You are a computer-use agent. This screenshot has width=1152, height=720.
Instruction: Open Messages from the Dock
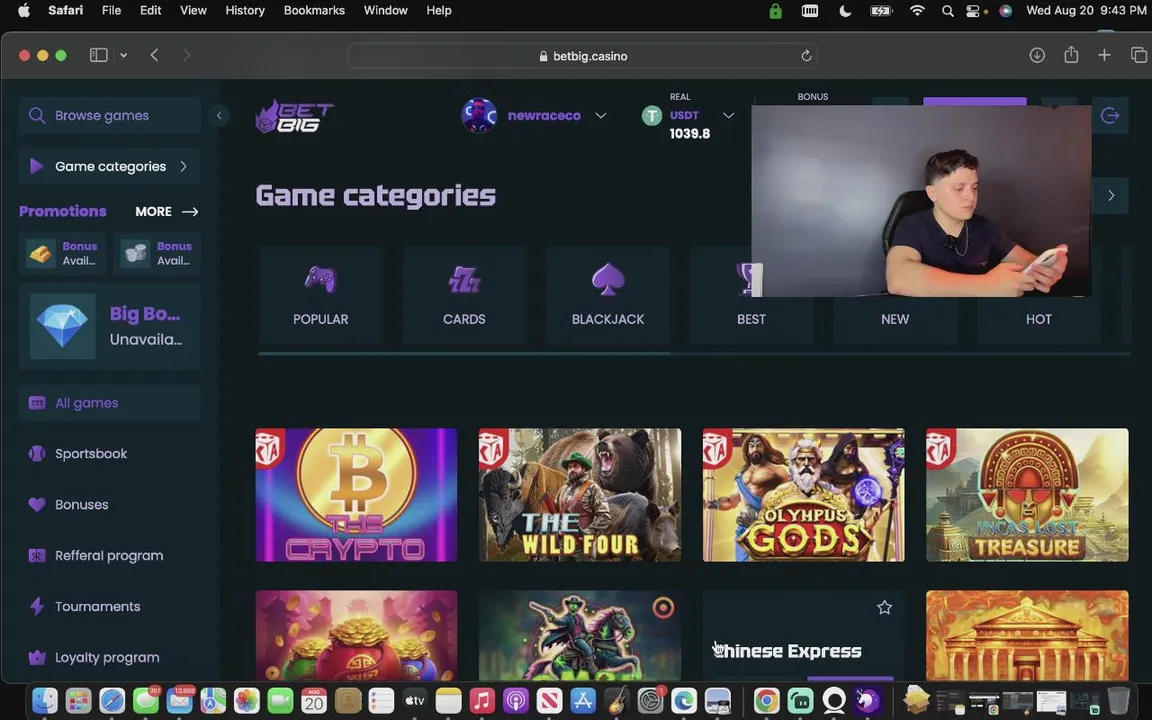(145, 701)
